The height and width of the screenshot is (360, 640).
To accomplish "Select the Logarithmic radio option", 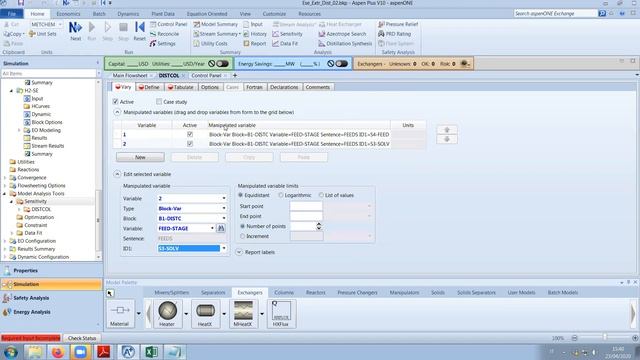I will pyautogui.click(x=281, y=195).
